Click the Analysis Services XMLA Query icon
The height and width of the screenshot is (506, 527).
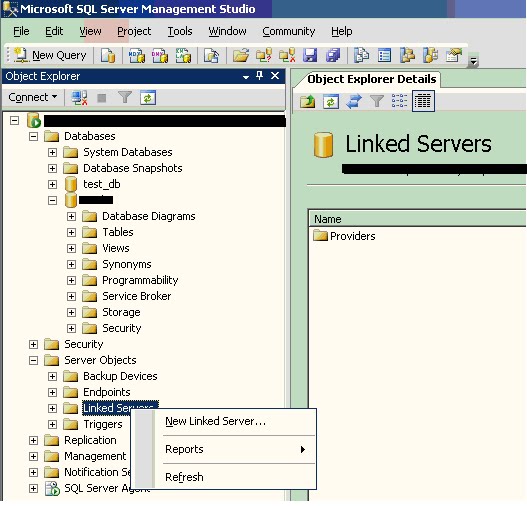tap(183, 55)
